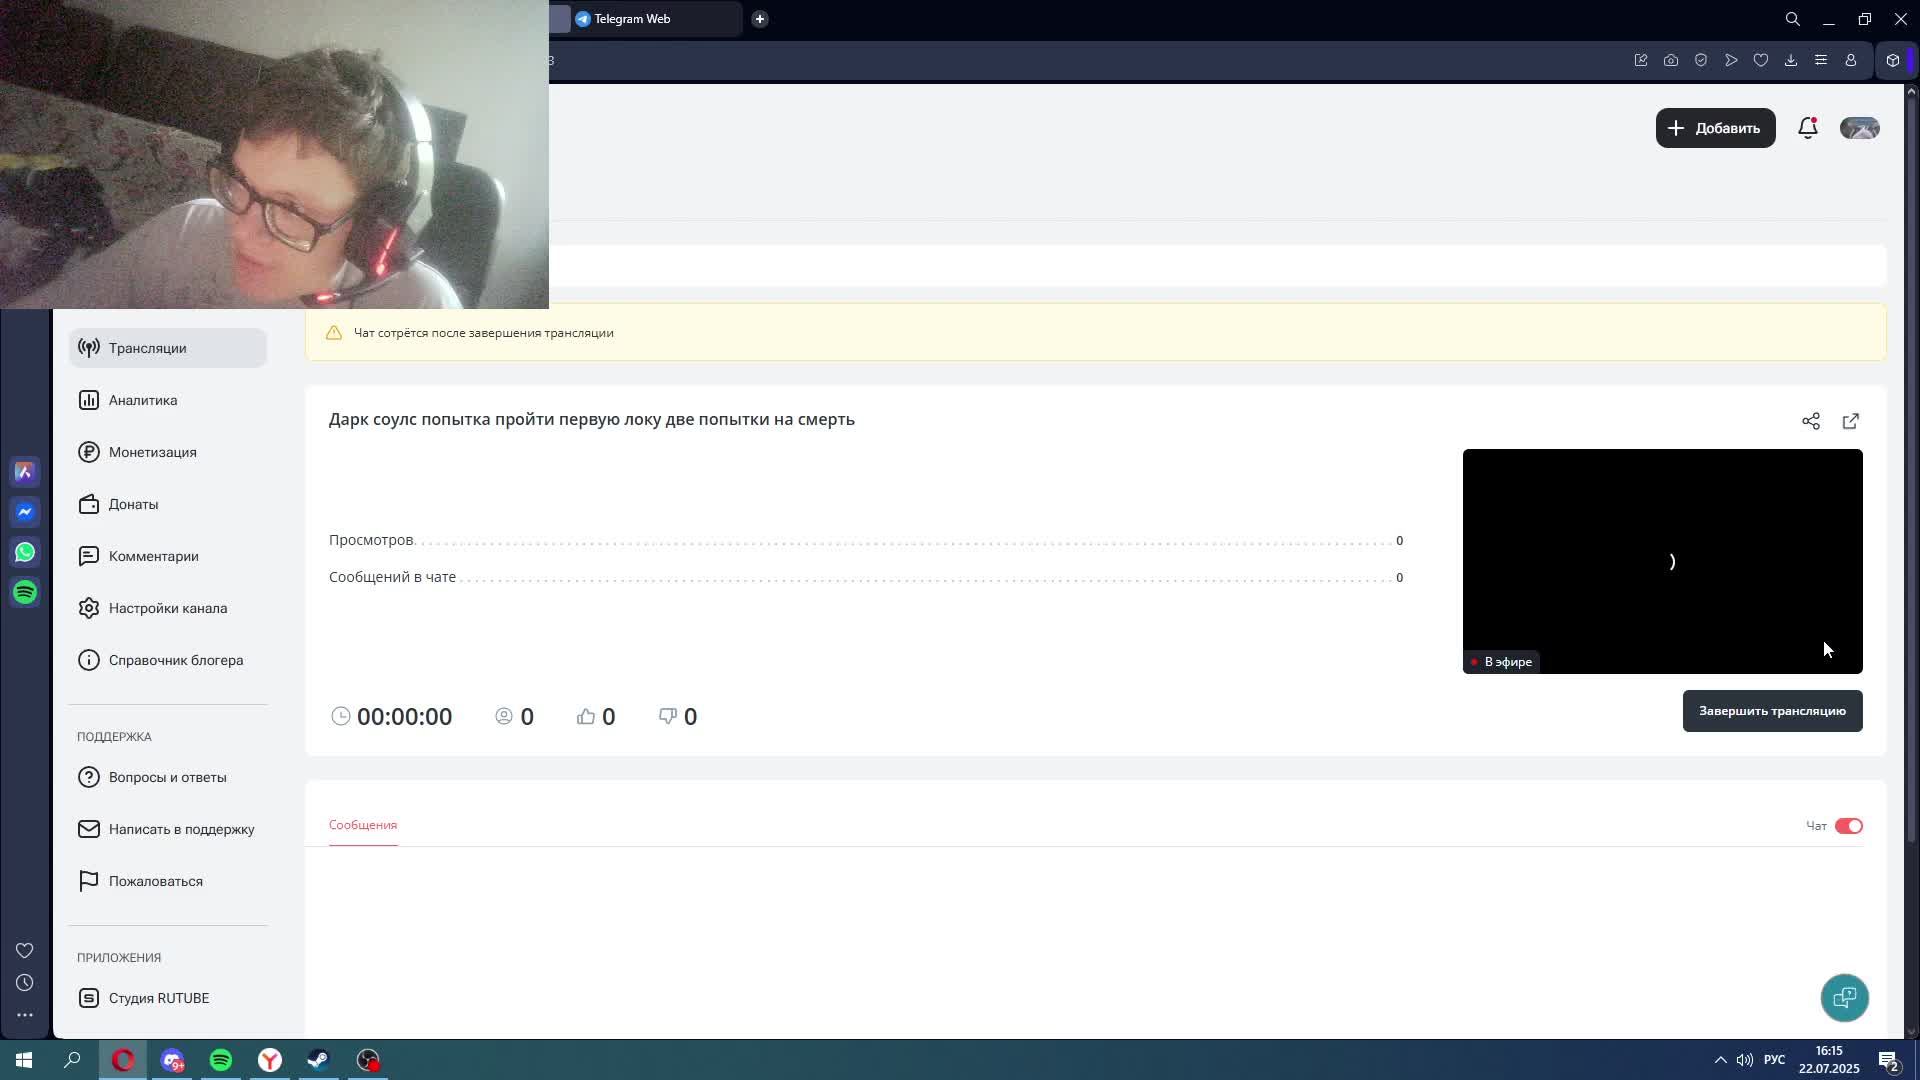
Task: Open the user avatar menu
Action: click(1859, 128)
